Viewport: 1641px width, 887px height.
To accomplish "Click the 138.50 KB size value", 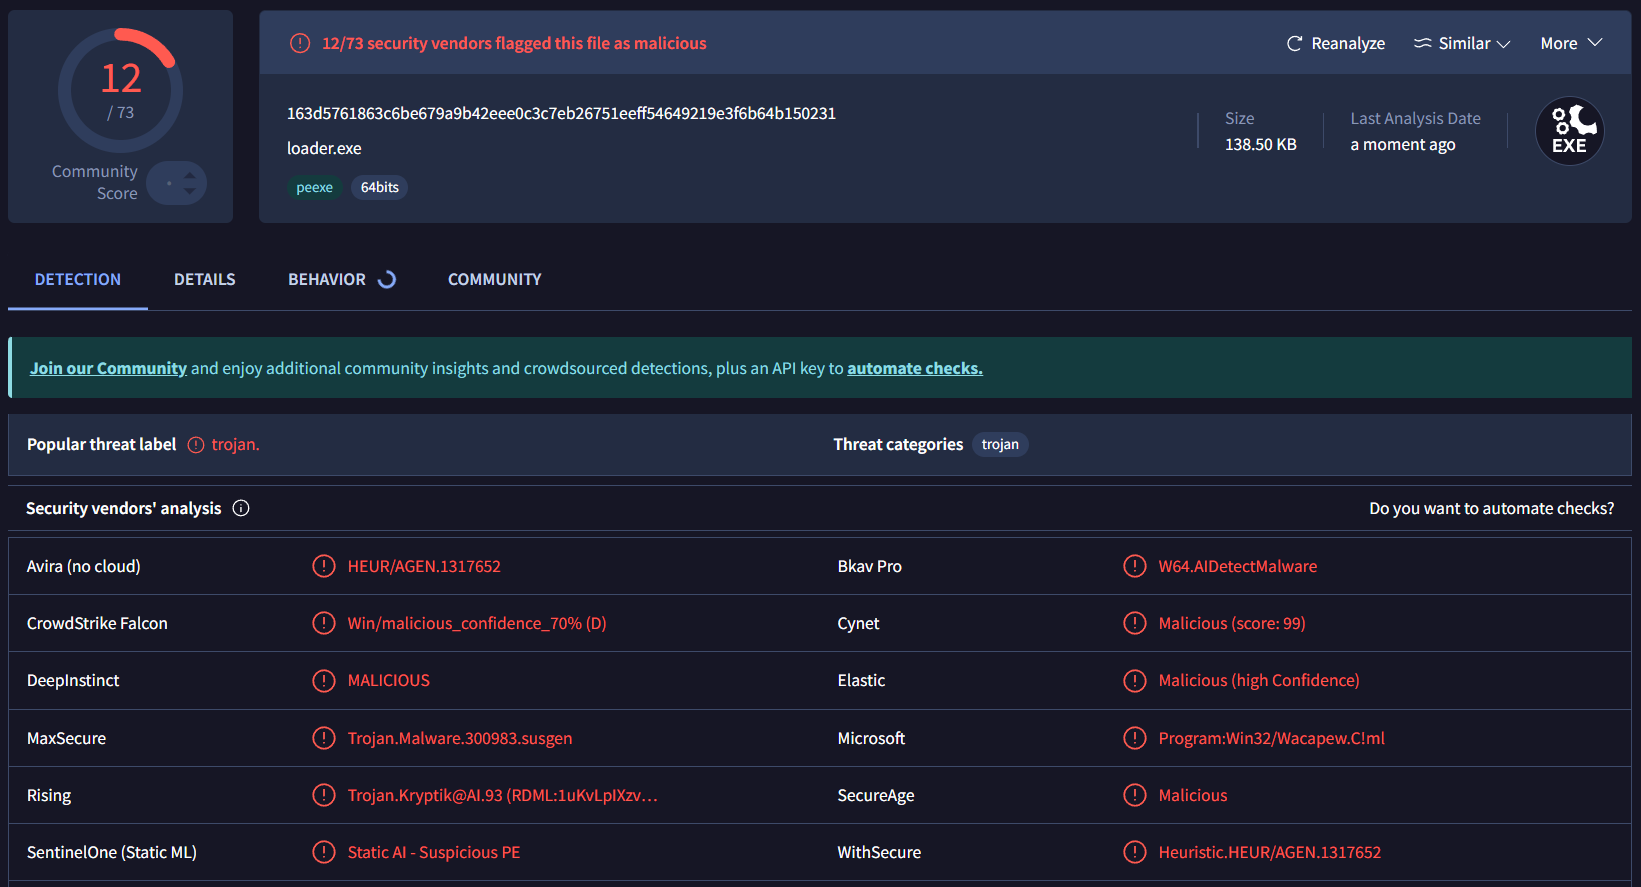I will [1261, 144].
